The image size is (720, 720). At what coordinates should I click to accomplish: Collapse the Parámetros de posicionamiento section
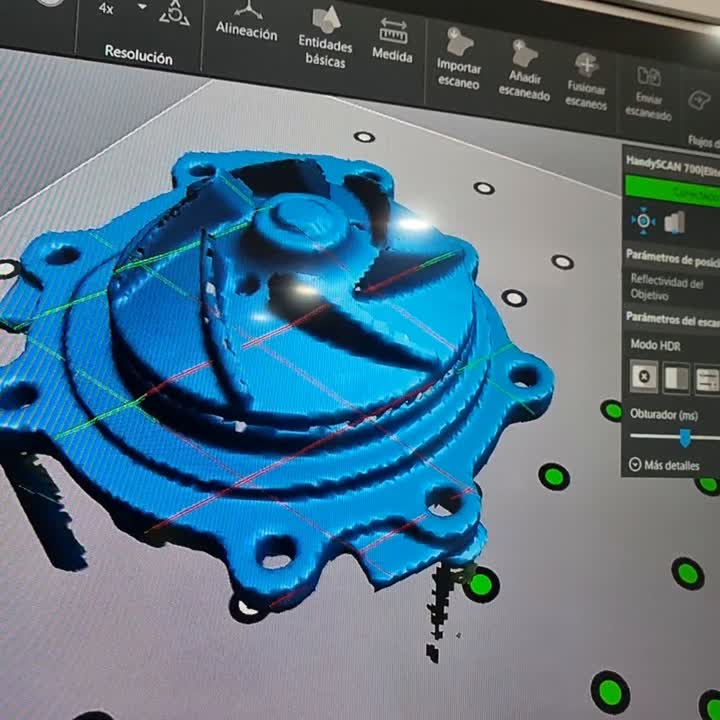click(x=672, y=256)
